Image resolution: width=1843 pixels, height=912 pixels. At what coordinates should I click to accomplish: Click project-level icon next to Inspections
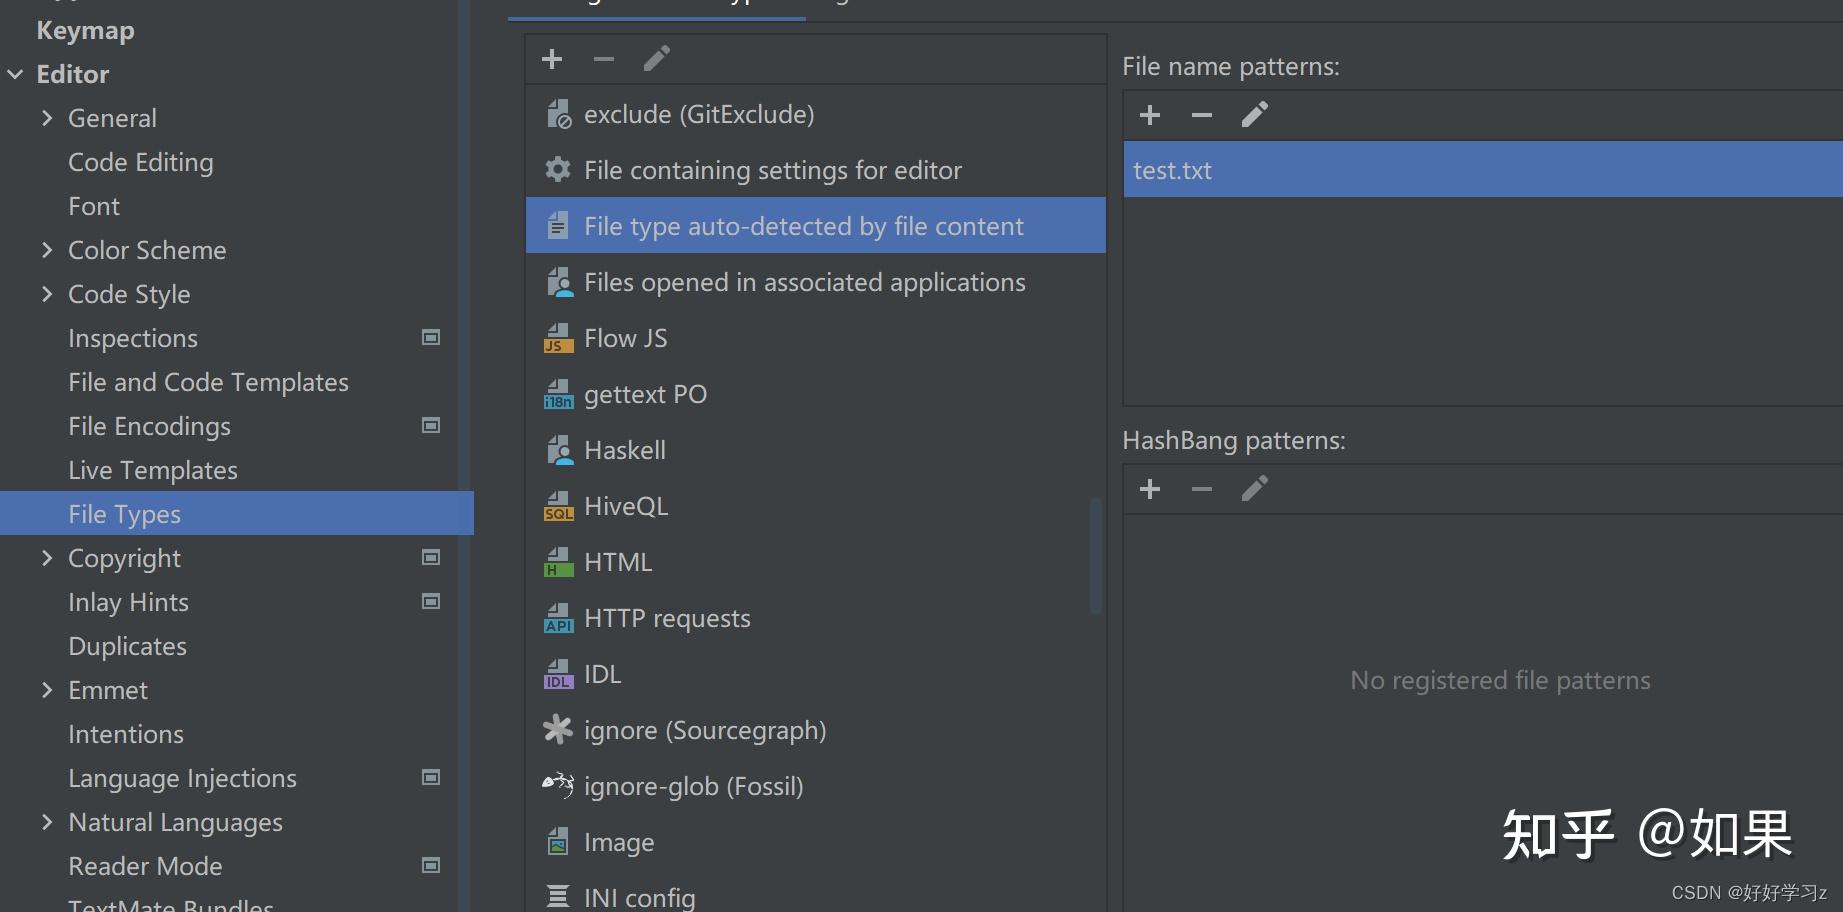pyautogui.click(x=431, y=338)
